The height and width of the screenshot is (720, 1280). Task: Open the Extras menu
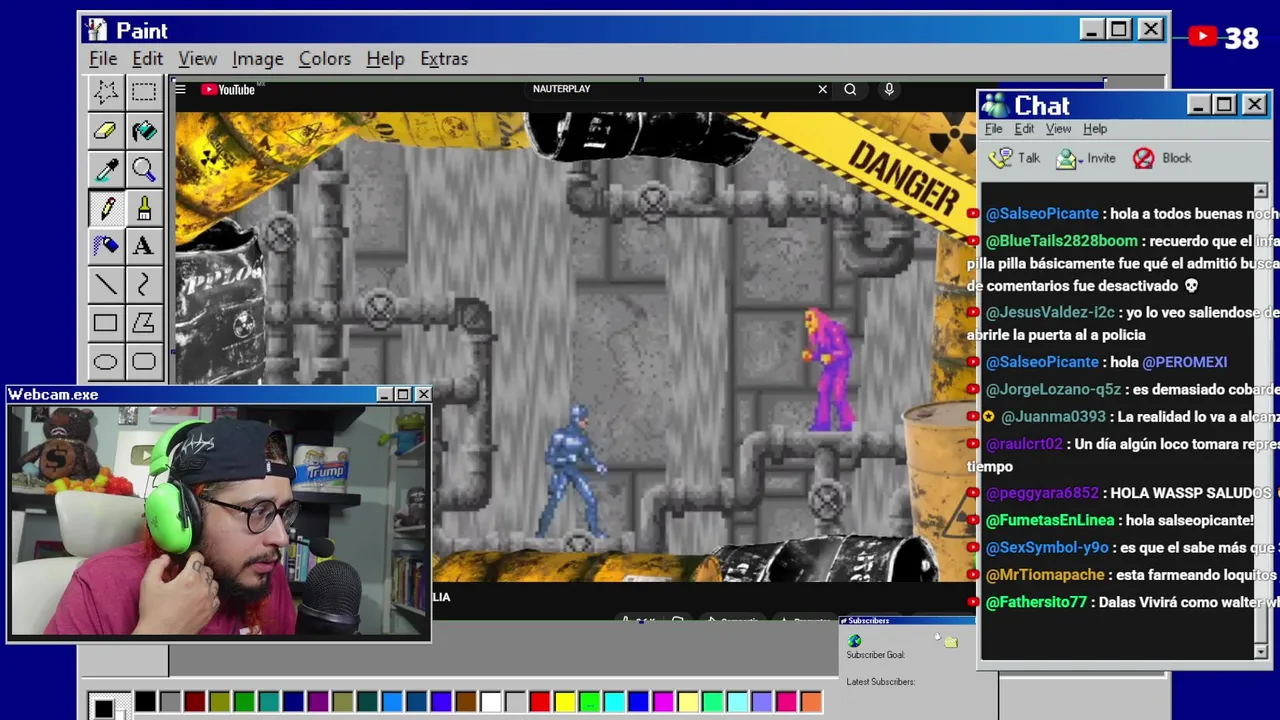click(444, 59)
